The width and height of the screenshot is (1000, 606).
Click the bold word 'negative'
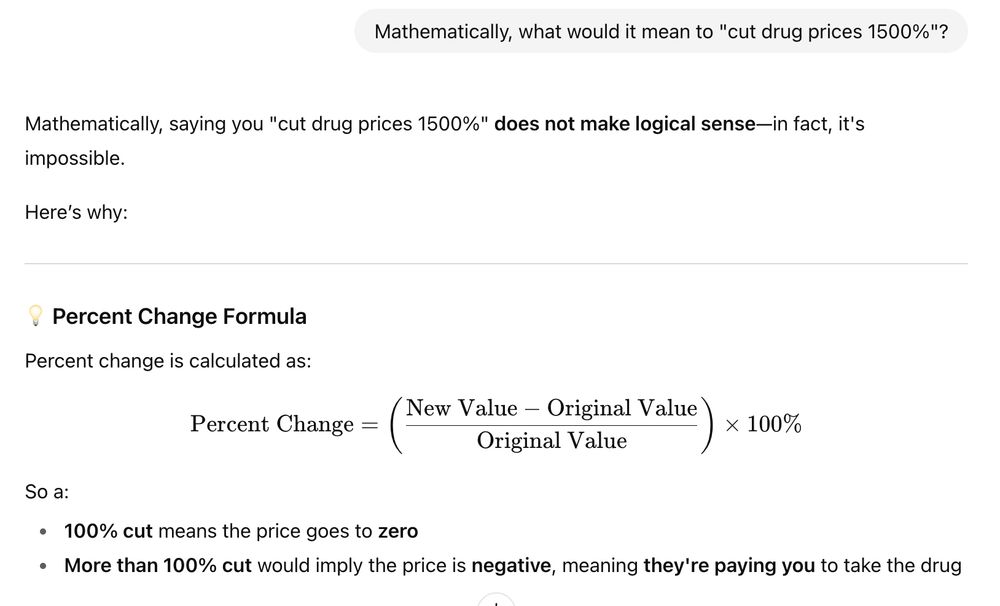point(511,566)
